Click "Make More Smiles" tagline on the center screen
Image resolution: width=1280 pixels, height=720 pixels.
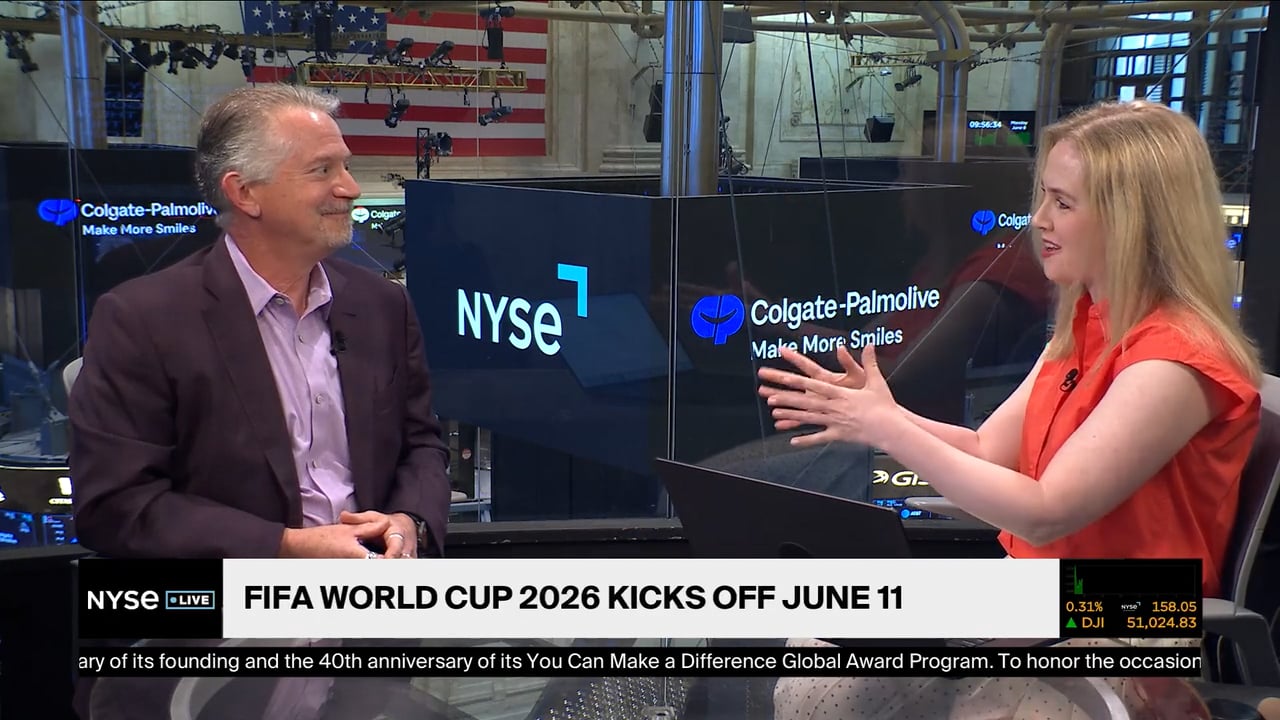827,342
